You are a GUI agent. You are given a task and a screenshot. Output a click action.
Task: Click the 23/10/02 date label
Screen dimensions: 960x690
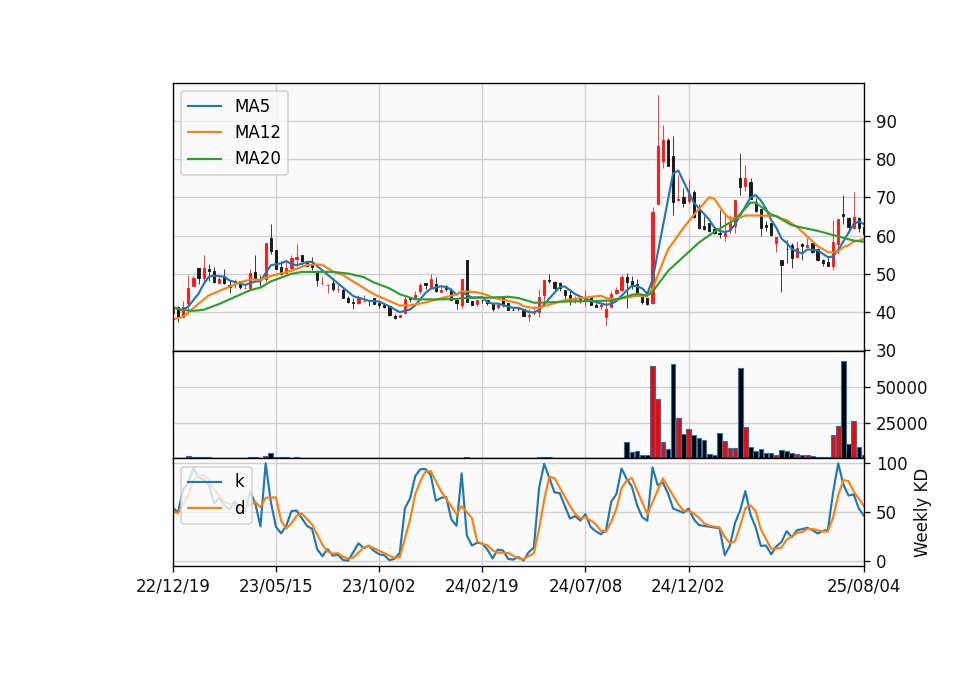point(378,586)
